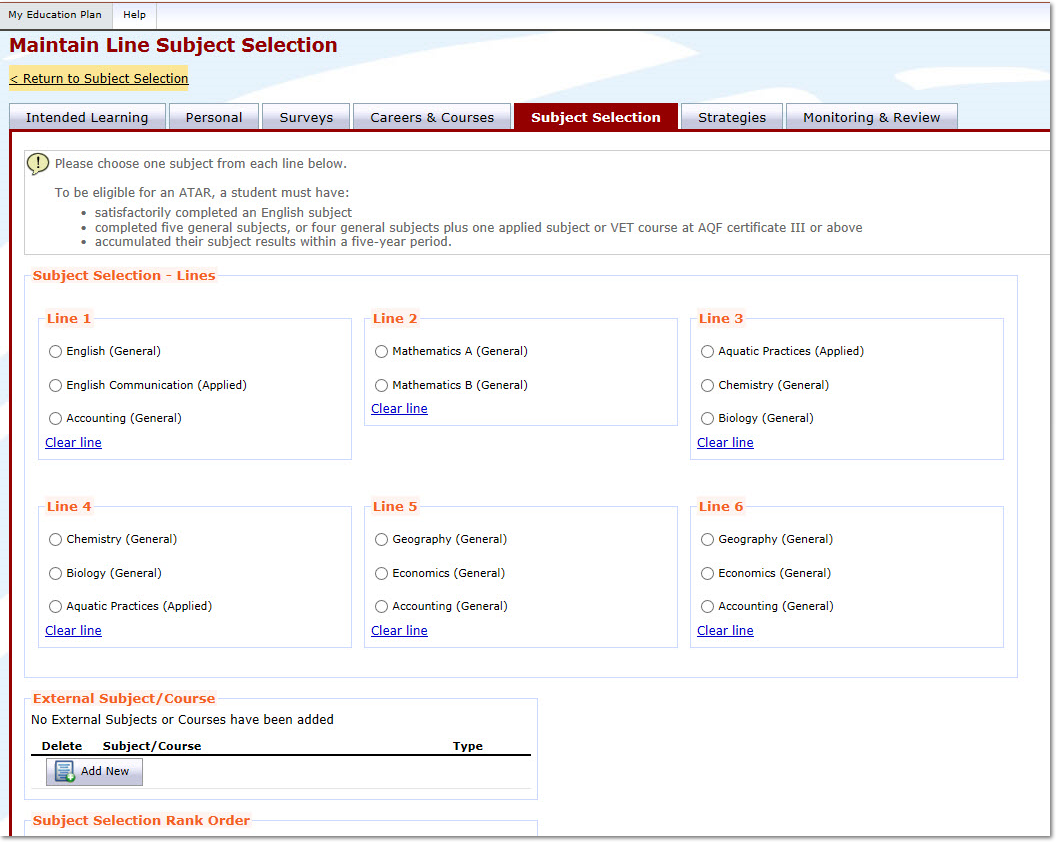Select English Communication (Applied) option
The width and height of the screenshot is (1062, 842).
(x=56, y=385)
